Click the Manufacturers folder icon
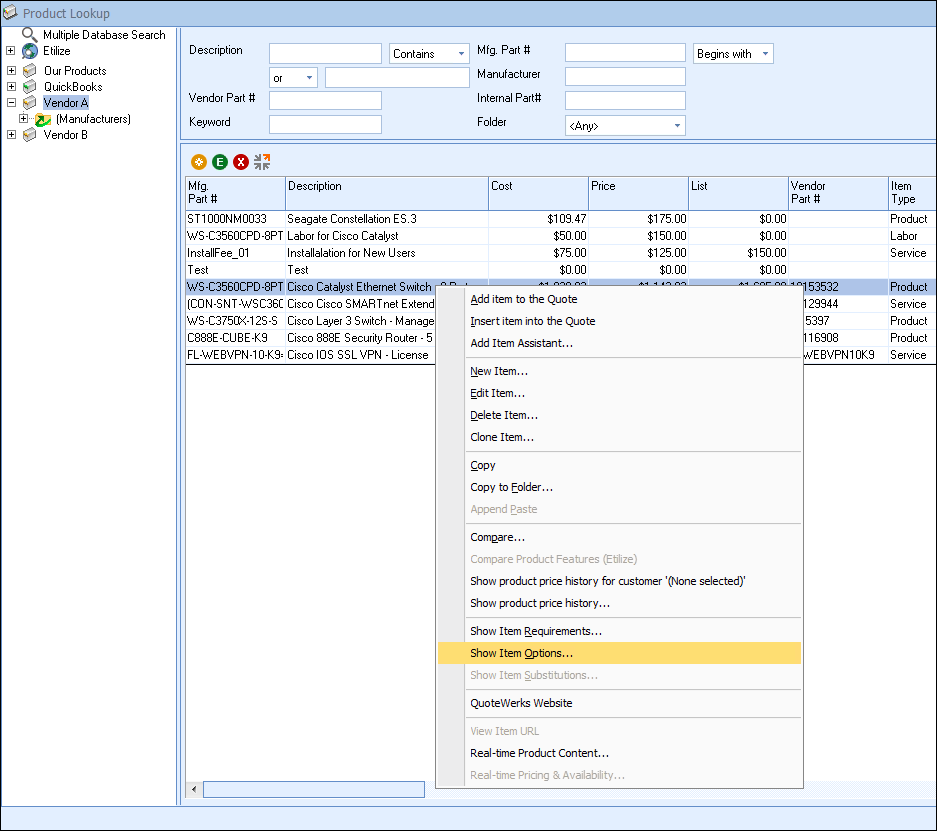The image size is (937, 831). point(43,119)
